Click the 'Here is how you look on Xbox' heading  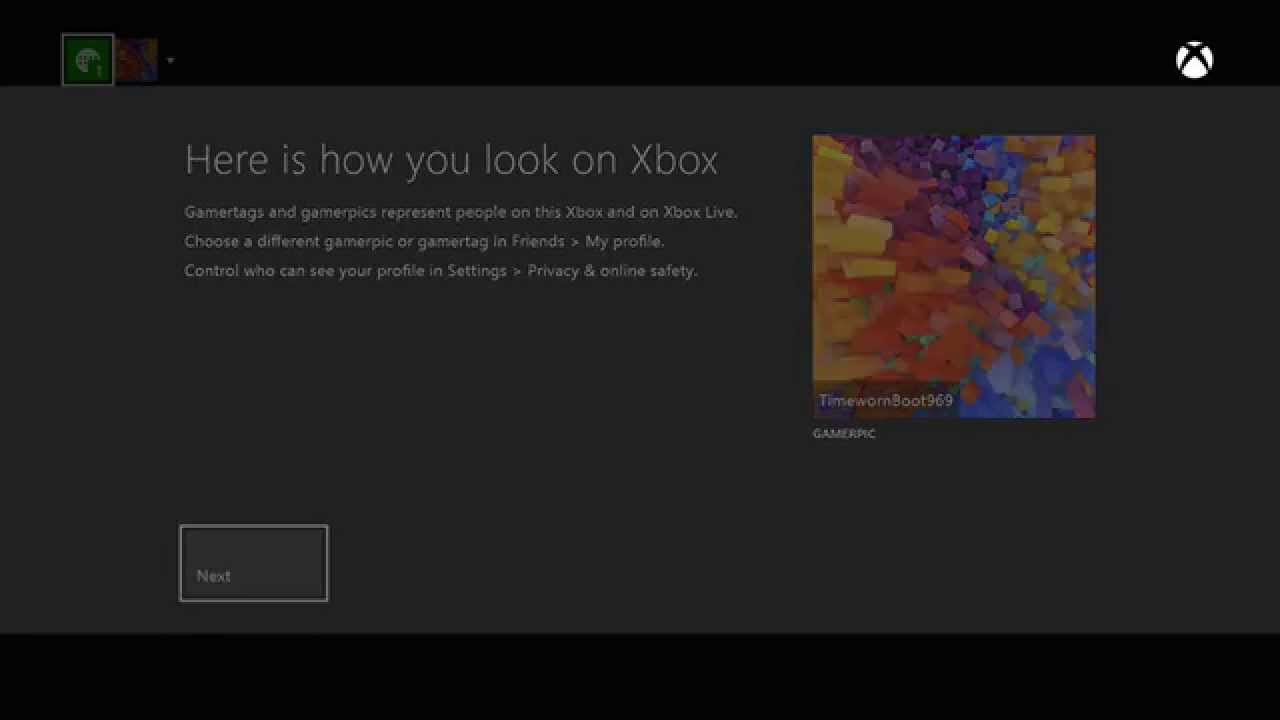click(x=451, y=161)
